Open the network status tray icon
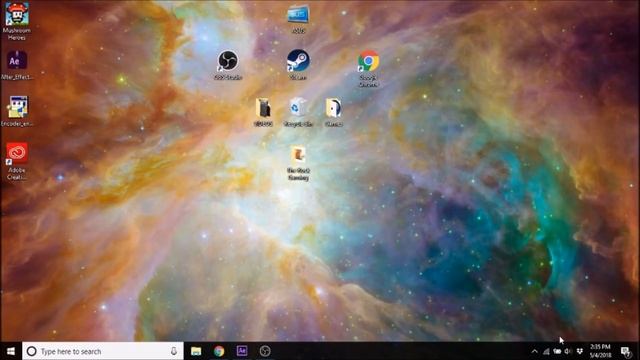This screenshot has height=360, width=640. pos(546,351)
